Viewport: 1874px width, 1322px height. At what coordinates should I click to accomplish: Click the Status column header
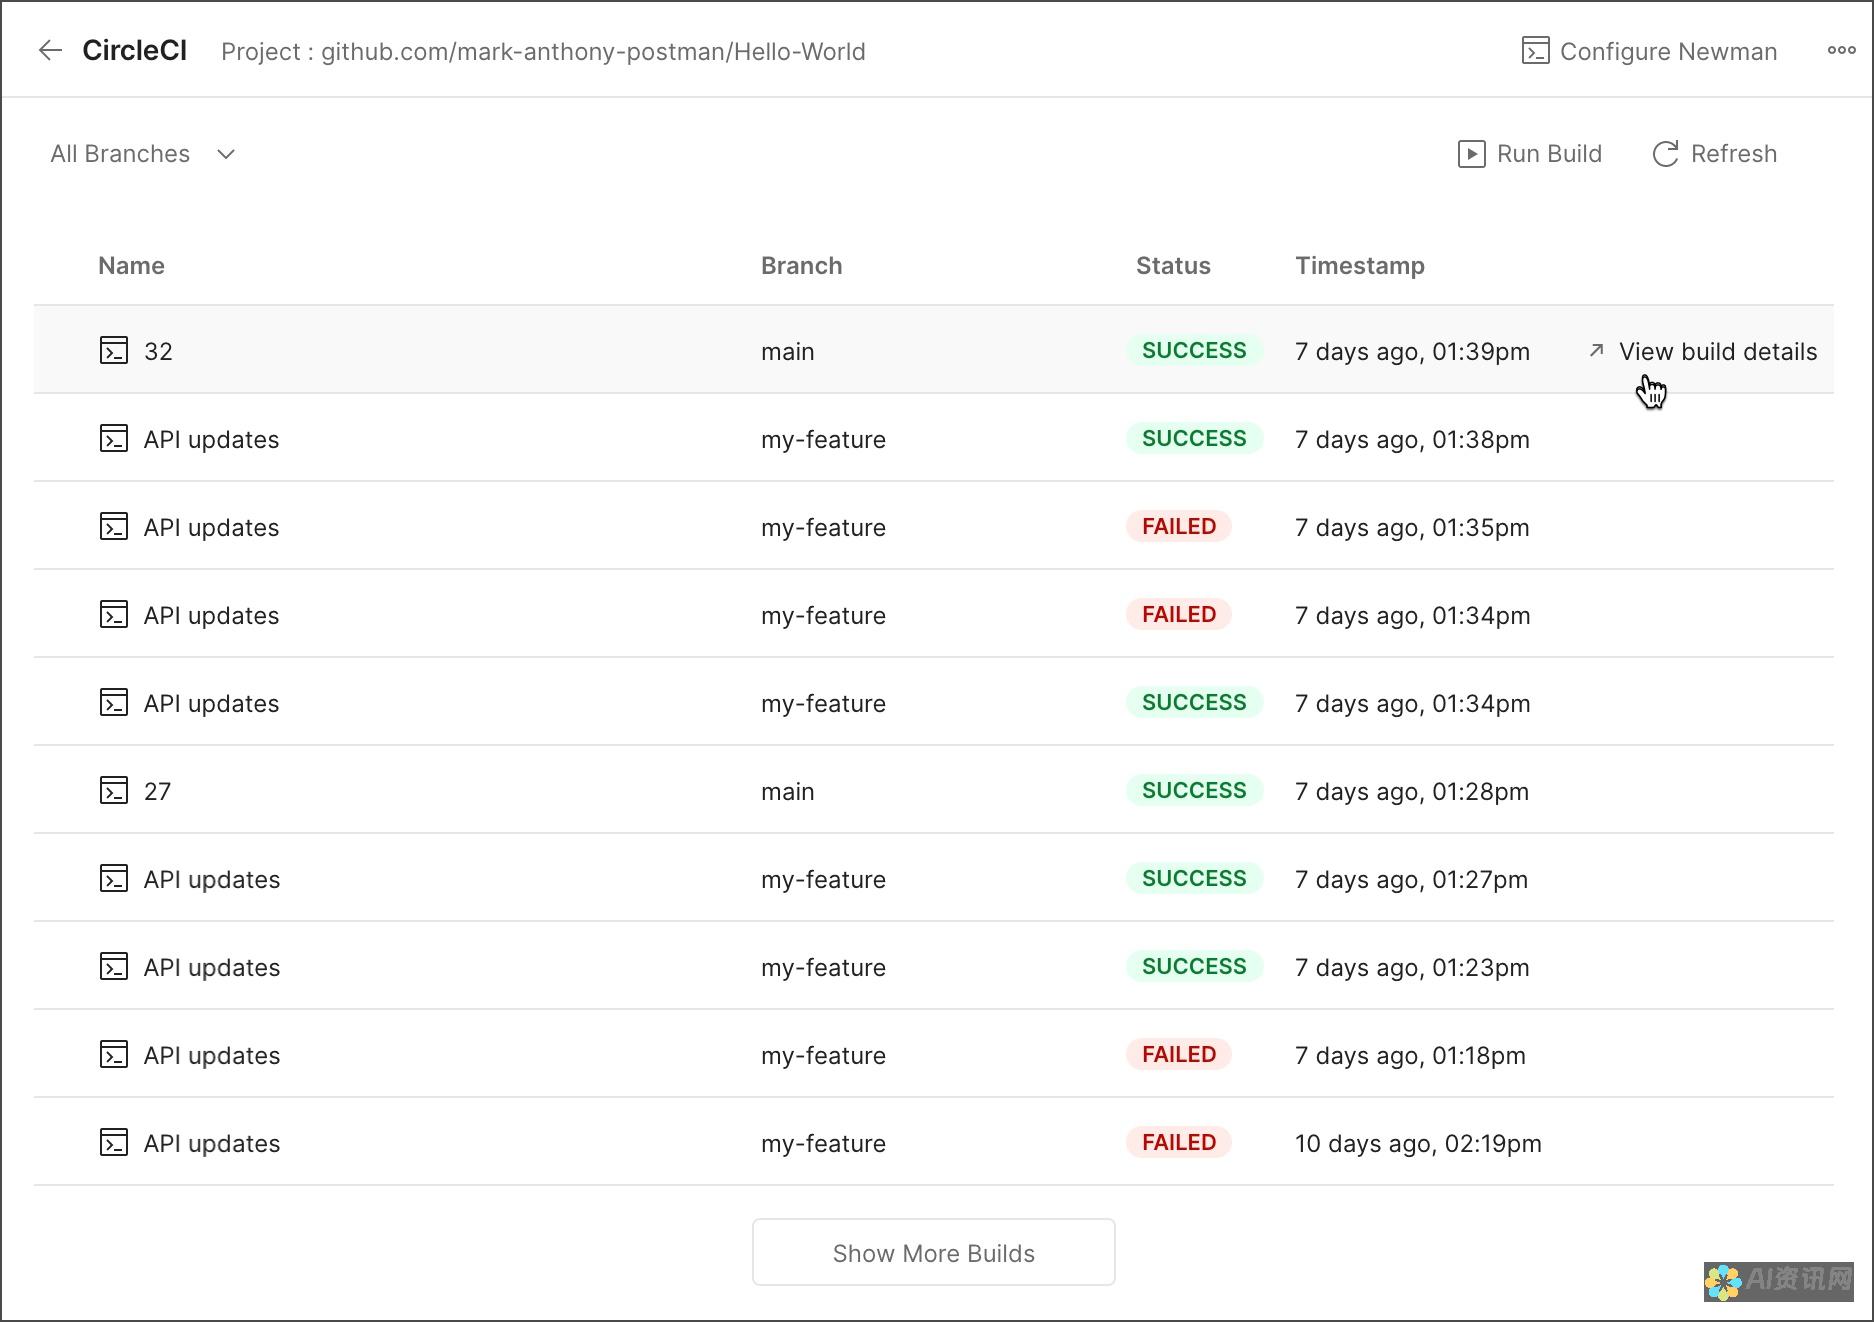pos(1173,265)
